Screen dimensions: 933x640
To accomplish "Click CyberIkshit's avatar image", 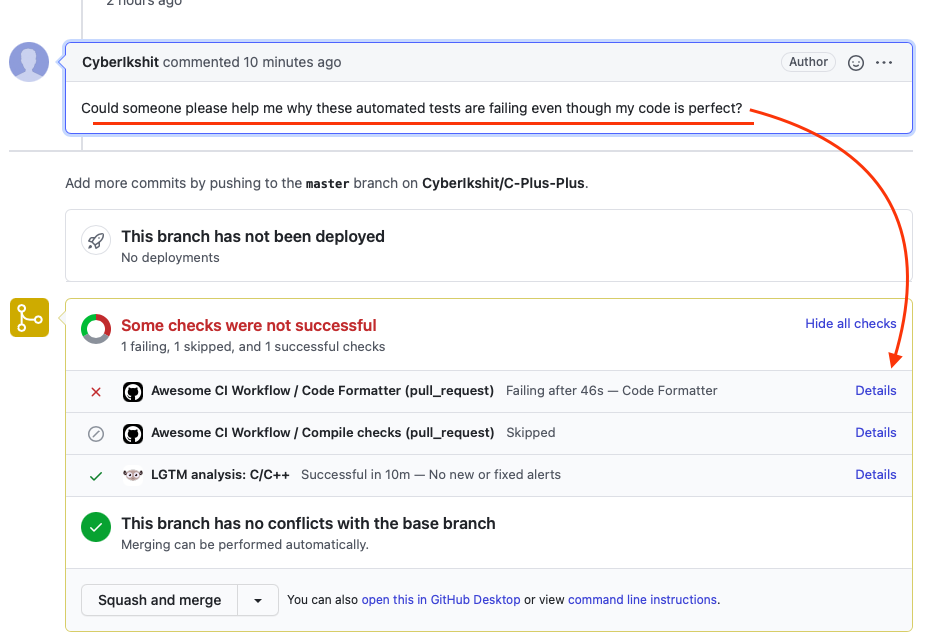I will pyautogui.click(x=29, y=62).
